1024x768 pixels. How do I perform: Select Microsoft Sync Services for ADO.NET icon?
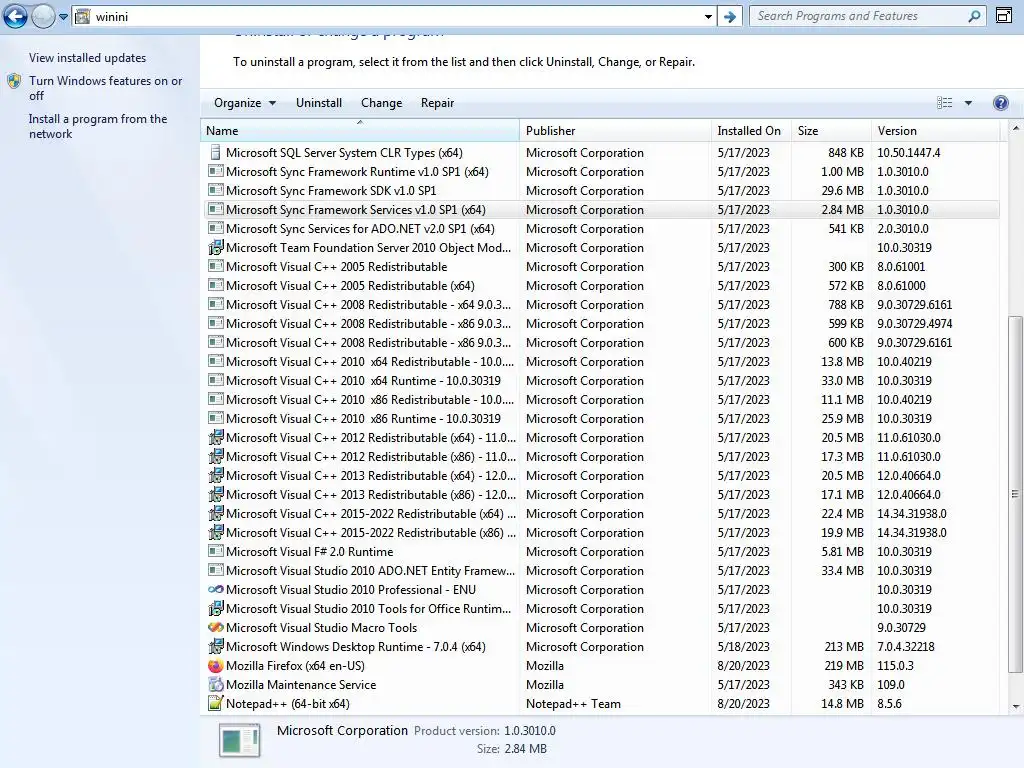click(216, 229)
